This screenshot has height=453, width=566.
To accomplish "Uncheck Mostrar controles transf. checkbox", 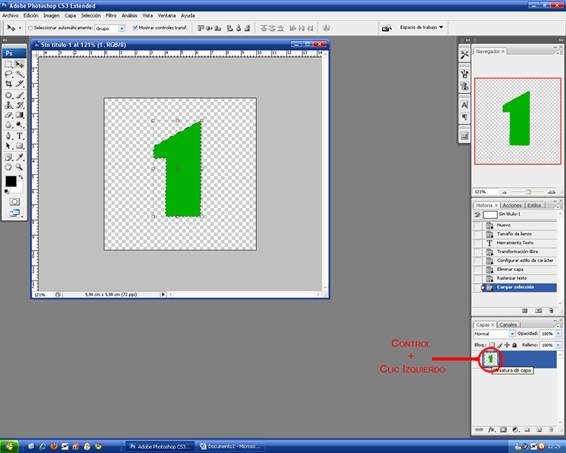I will 135,28.
